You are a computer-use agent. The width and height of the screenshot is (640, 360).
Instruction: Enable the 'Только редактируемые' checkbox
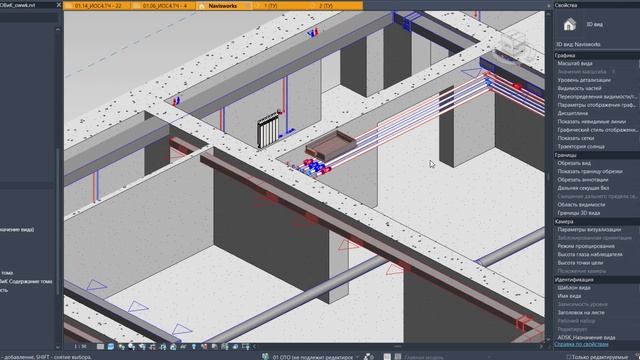(x=569, y=357)
